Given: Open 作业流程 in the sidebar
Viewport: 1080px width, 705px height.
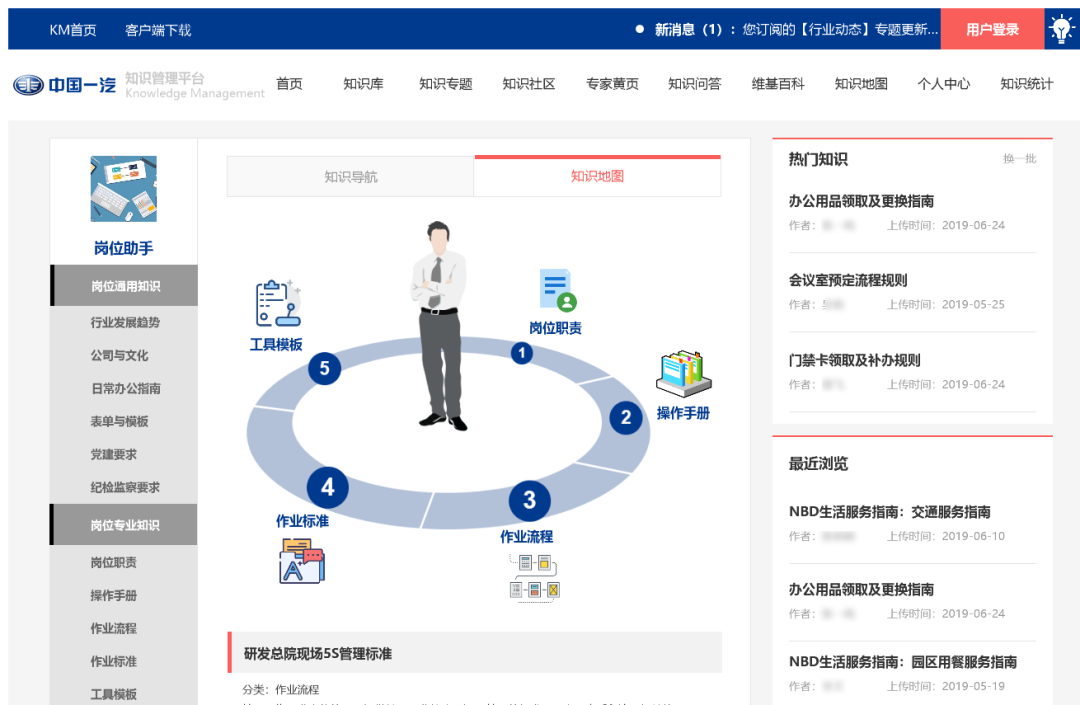Looking at the screenshot, I should point(114,629).
